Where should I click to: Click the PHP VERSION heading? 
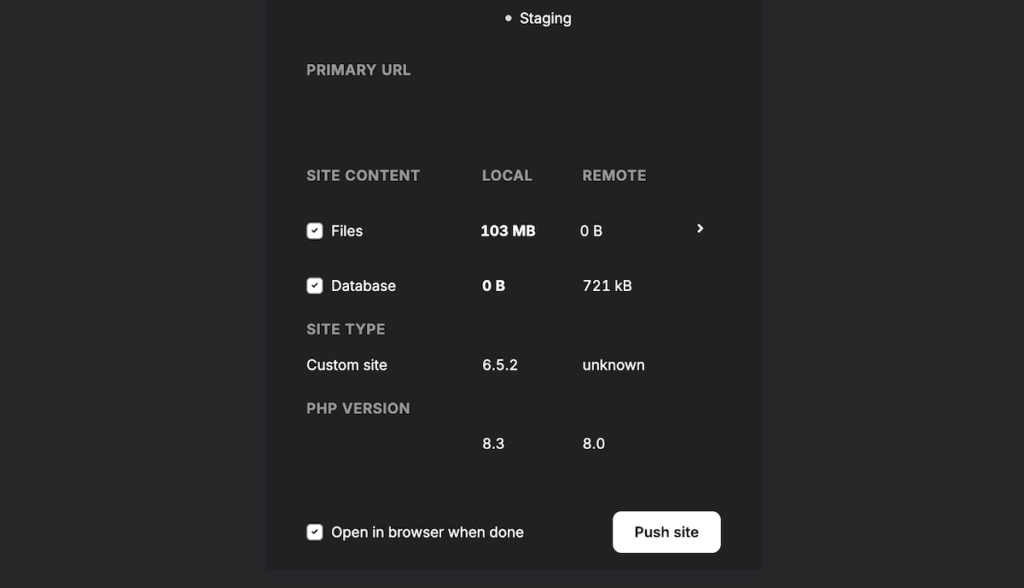coord(358,408)
